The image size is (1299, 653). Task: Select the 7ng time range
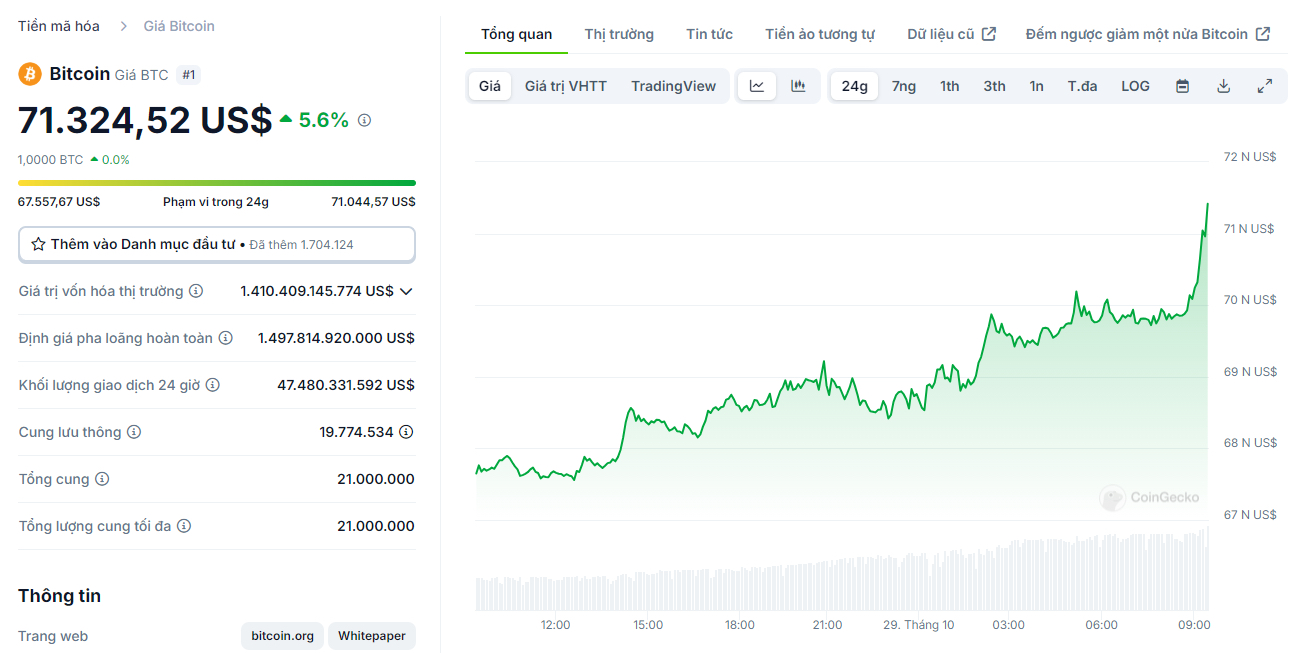click(904, 86)
